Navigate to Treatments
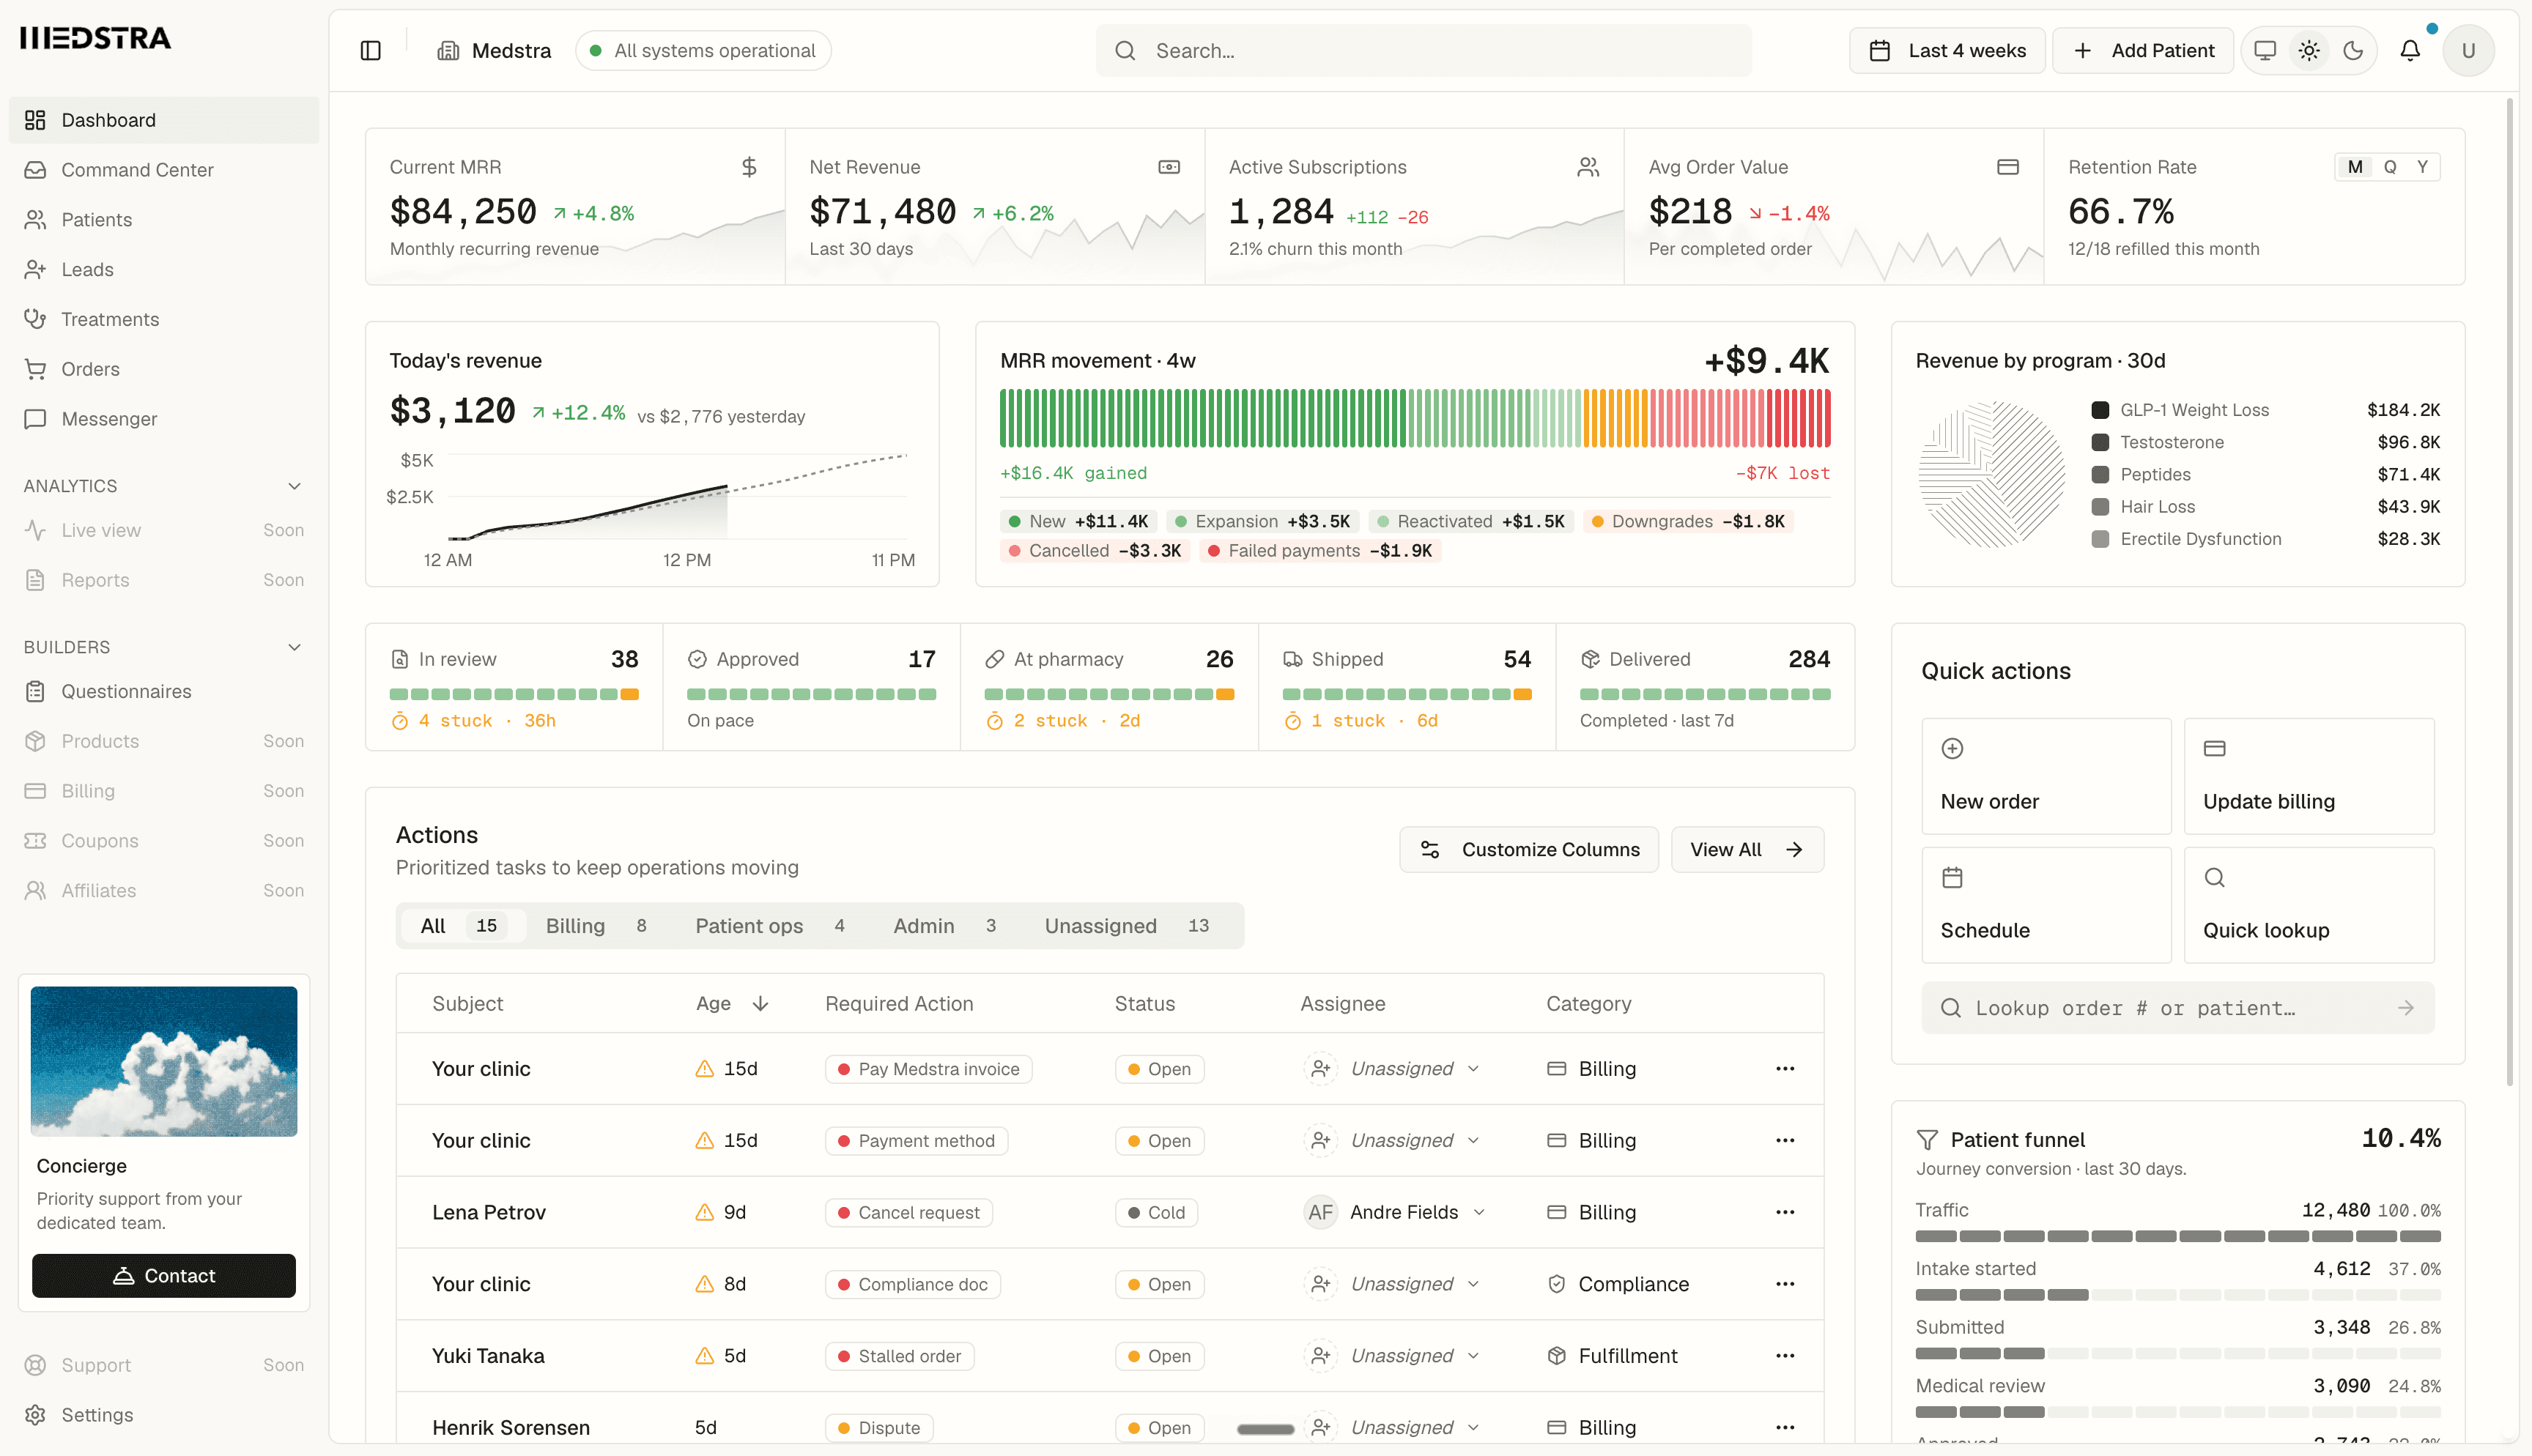Image resolution: width=2532 pixels, height=1456 pixels. (x=164, y=319)
